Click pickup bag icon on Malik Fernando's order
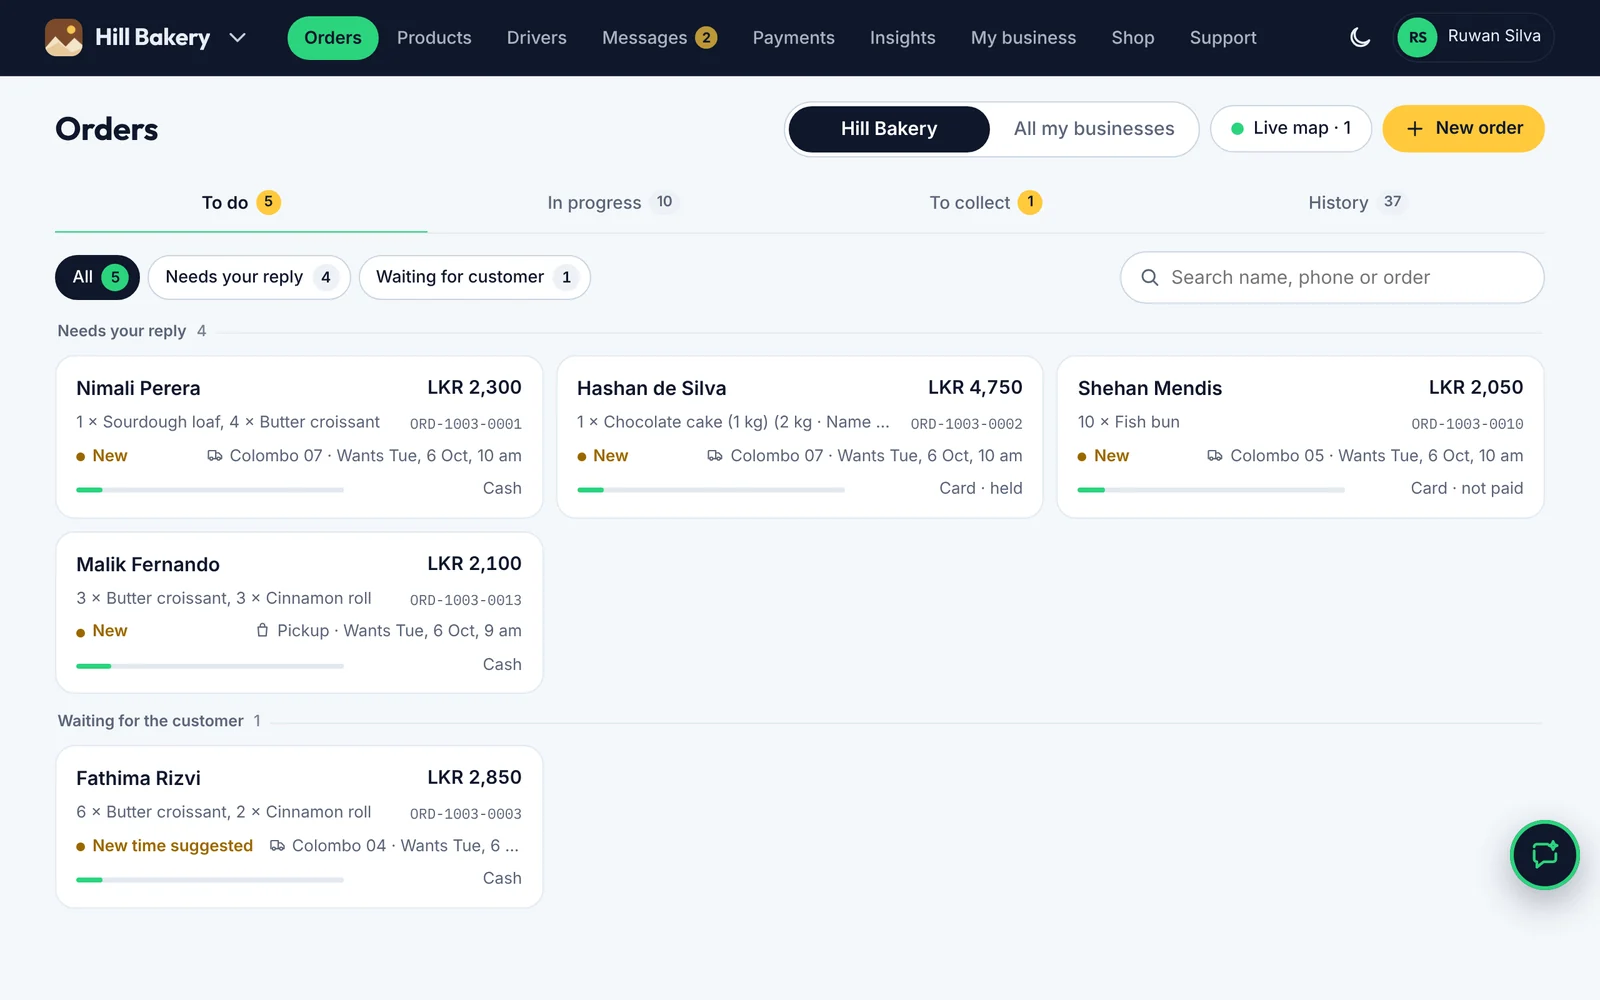The height and width of the screenshot is (1000, 1600). click(262, 631)
